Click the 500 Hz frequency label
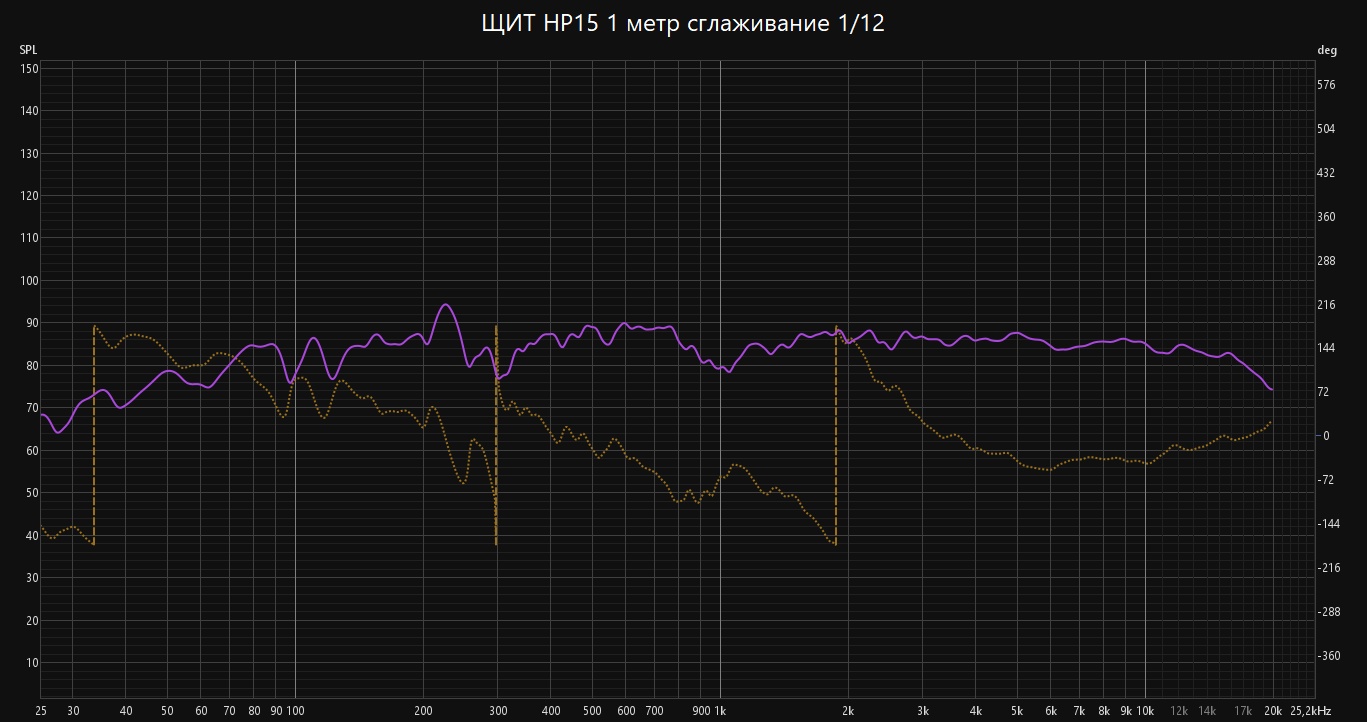 point(592,711)
